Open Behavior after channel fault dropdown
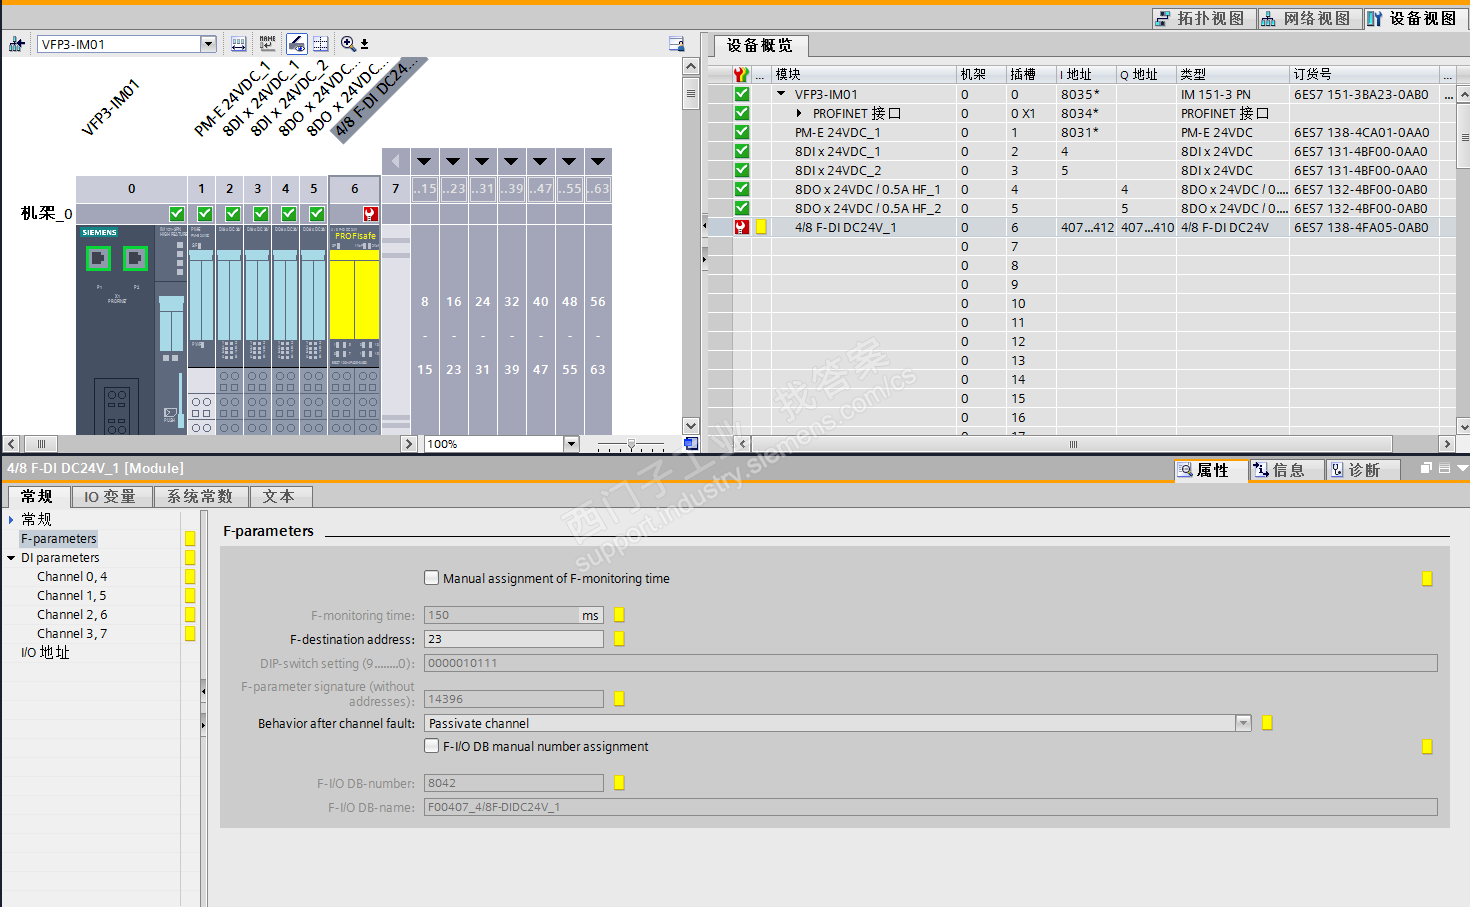Image resolution: width=1470 pixels, height=907 pixels. tap(1244, 723)
